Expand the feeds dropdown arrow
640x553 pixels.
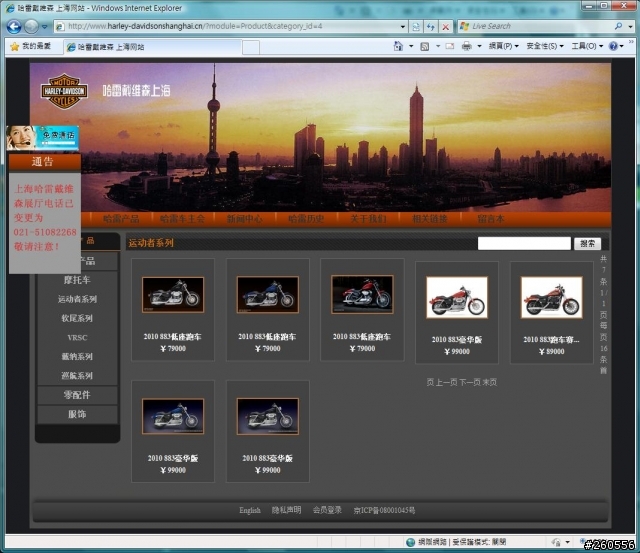click(438, 47)
